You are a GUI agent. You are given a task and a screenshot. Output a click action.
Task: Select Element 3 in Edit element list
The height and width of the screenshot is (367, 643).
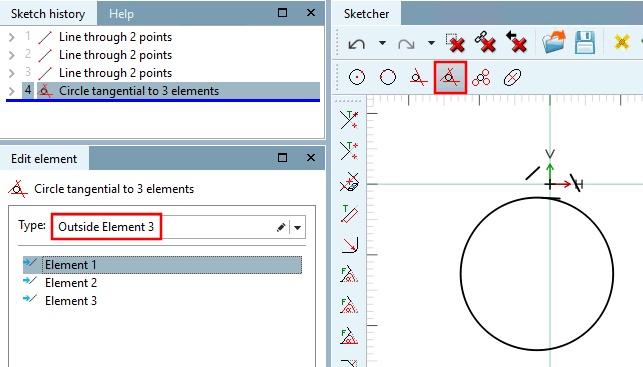point(71,301)
